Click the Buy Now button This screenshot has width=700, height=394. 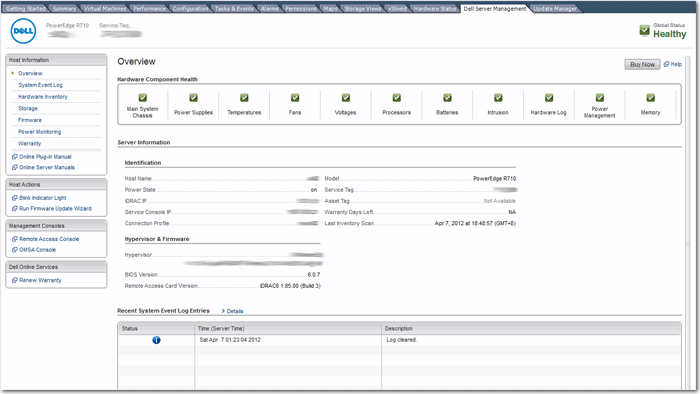642,64
